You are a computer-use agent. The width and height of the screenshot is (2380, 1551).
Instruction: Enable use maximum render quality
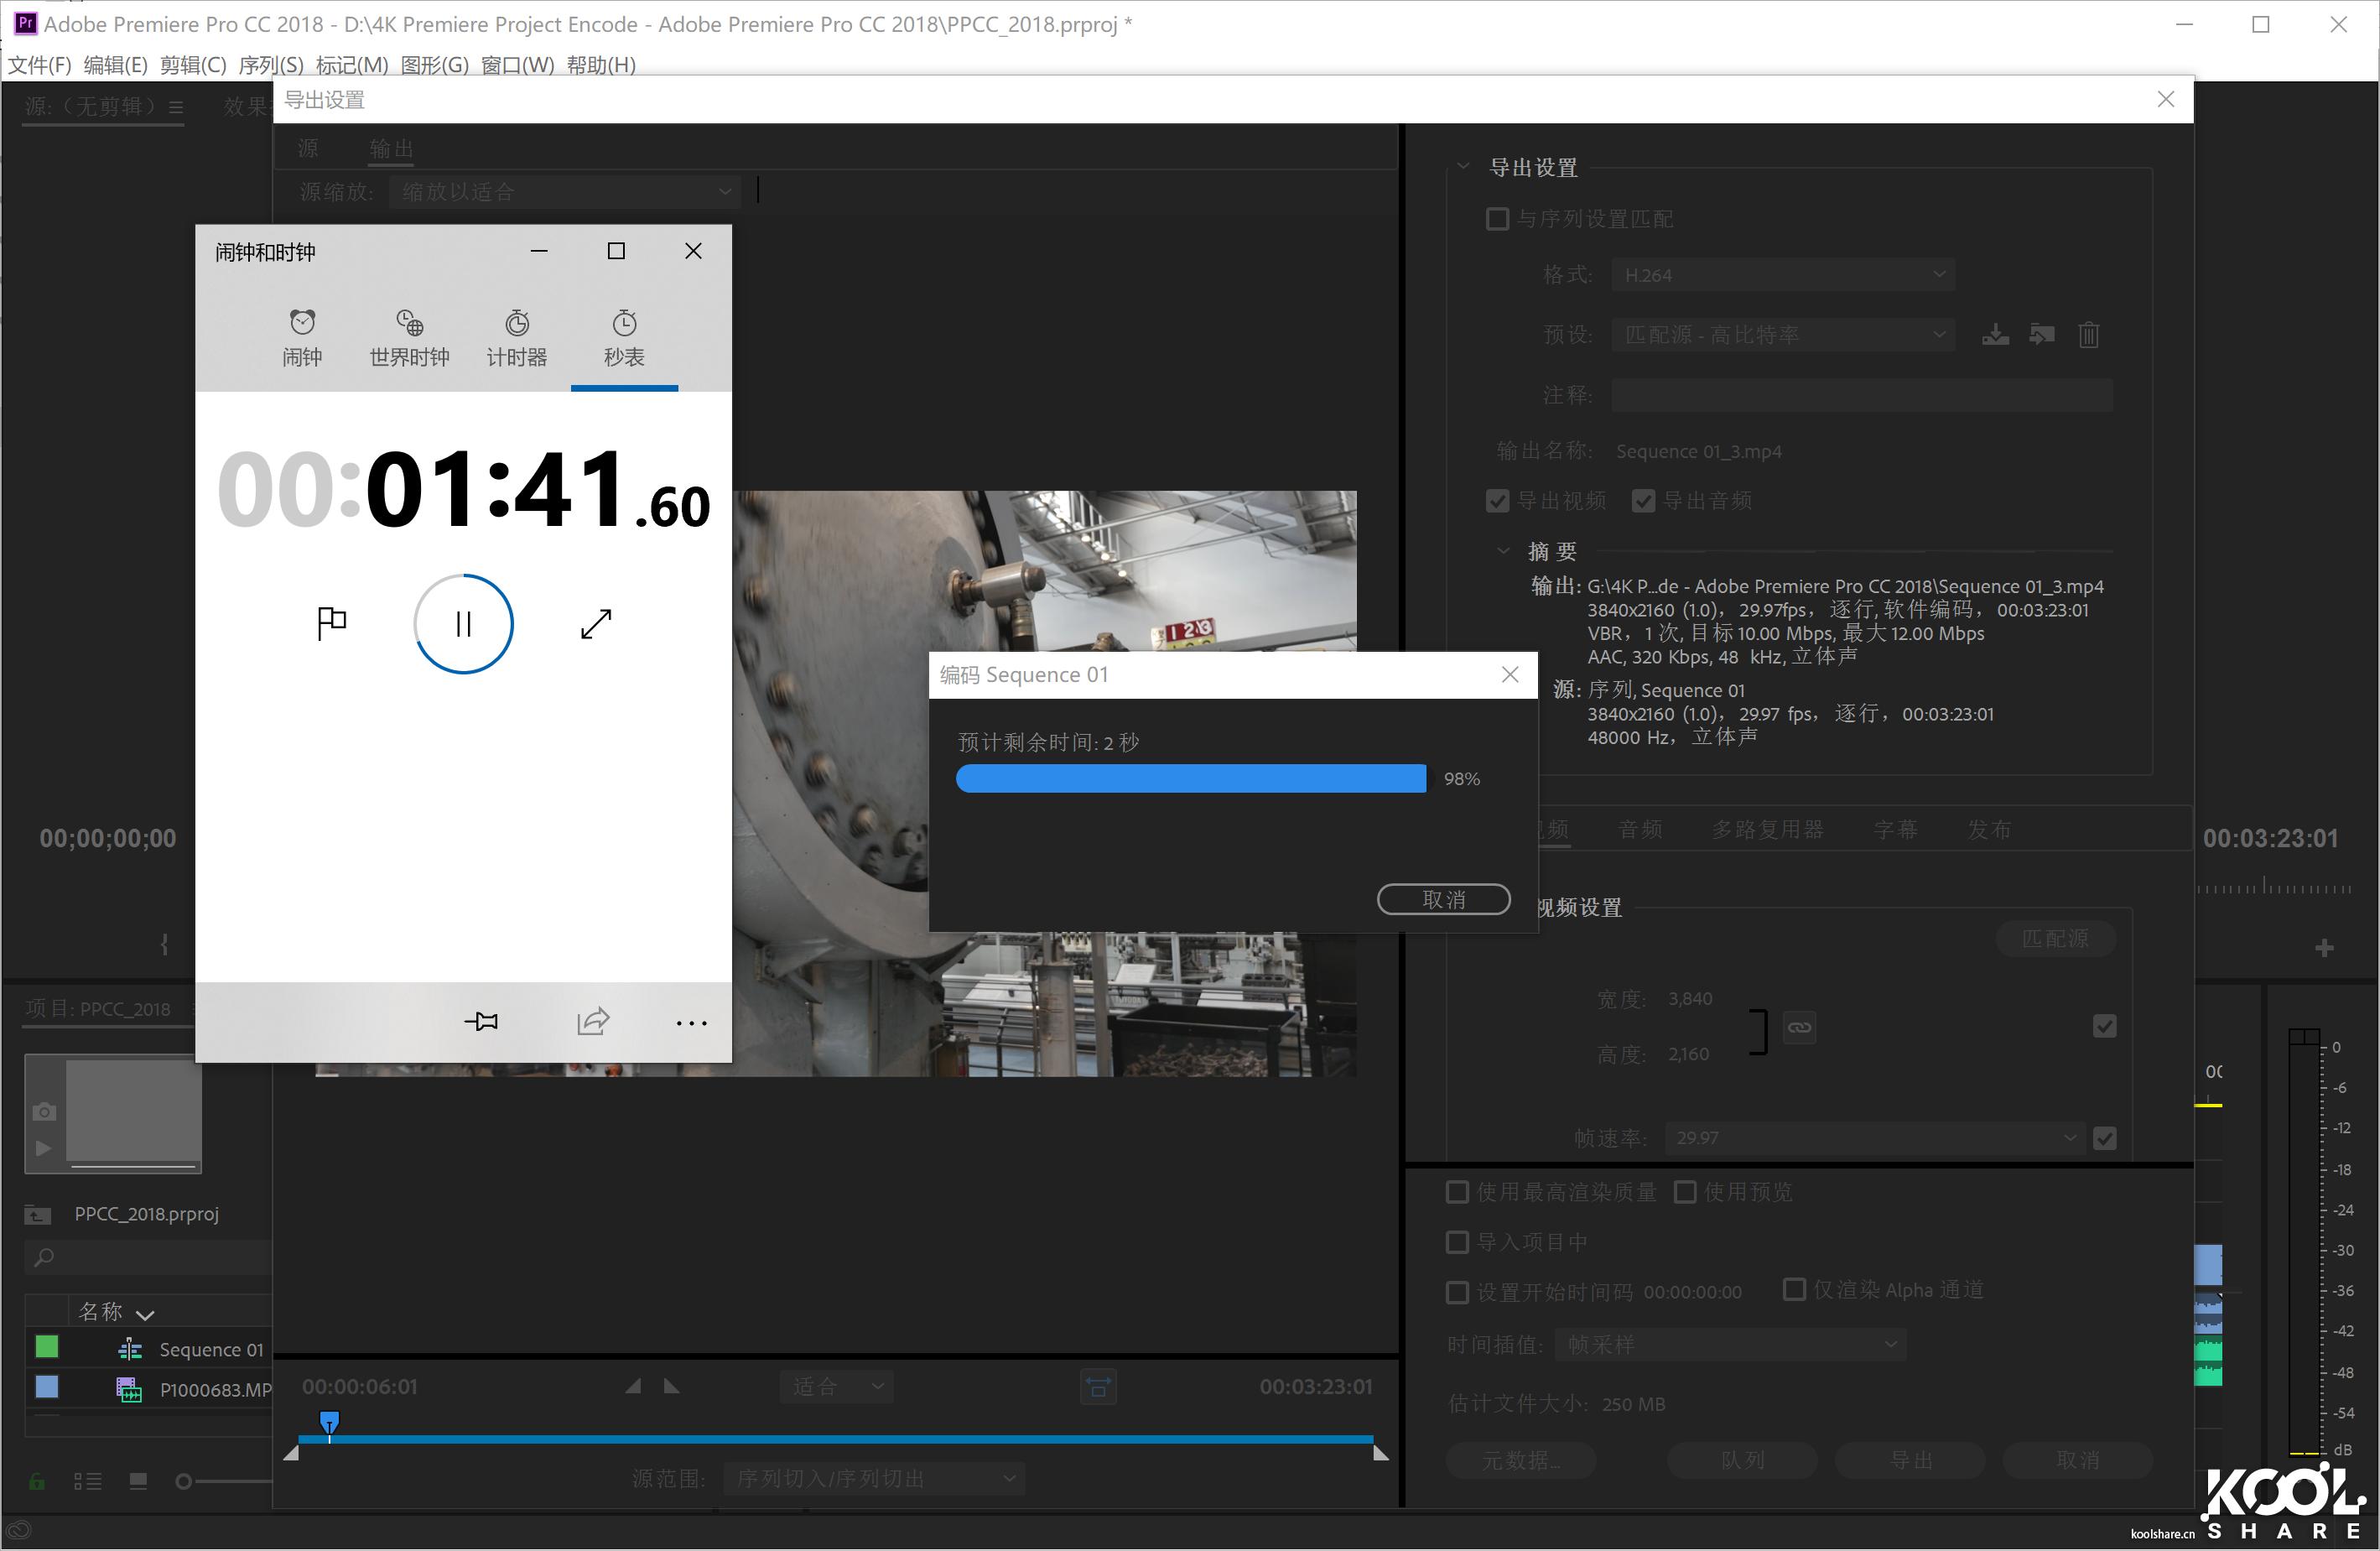click(1457, 1192)
